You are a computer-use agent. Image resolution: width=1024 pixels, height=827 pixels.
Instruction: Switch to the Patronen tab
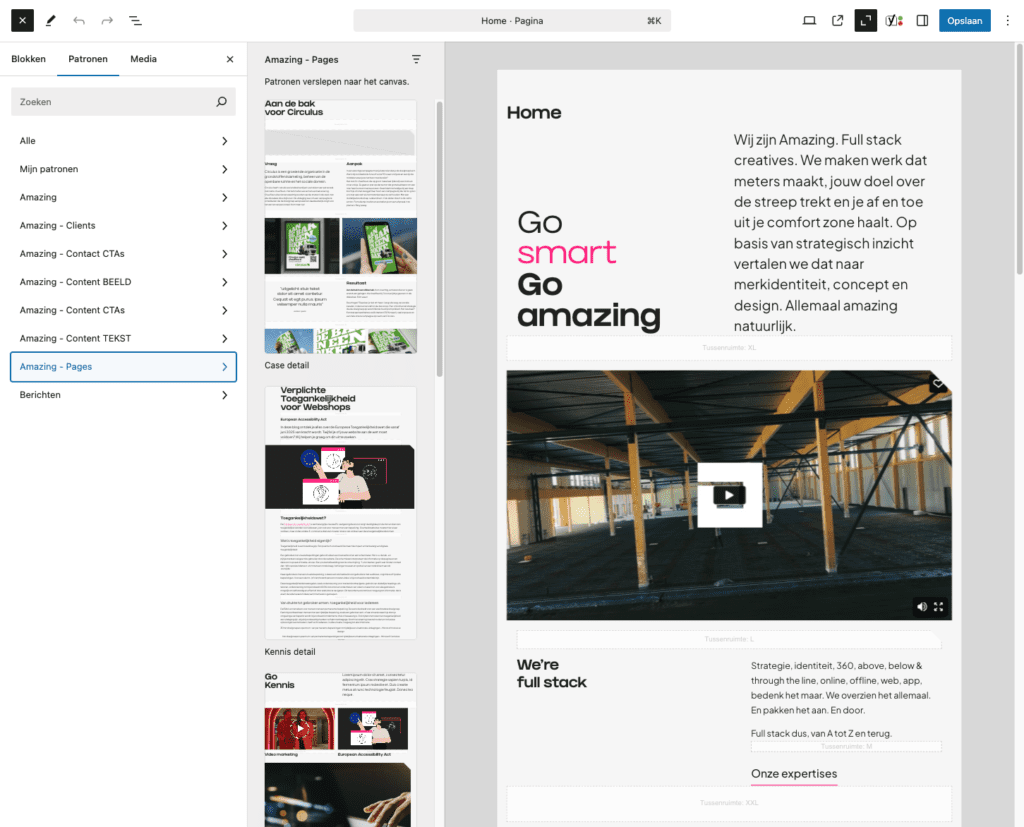click(x=88, y=59)
